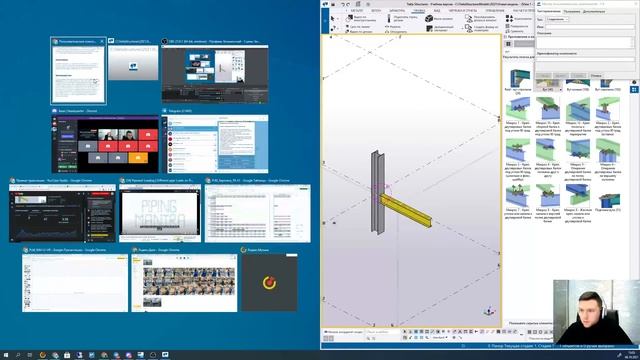The width and height of the screenshot is (640, 360).
Task: Click the grid view icon in component catalog
Action: (x=508, y=44)
